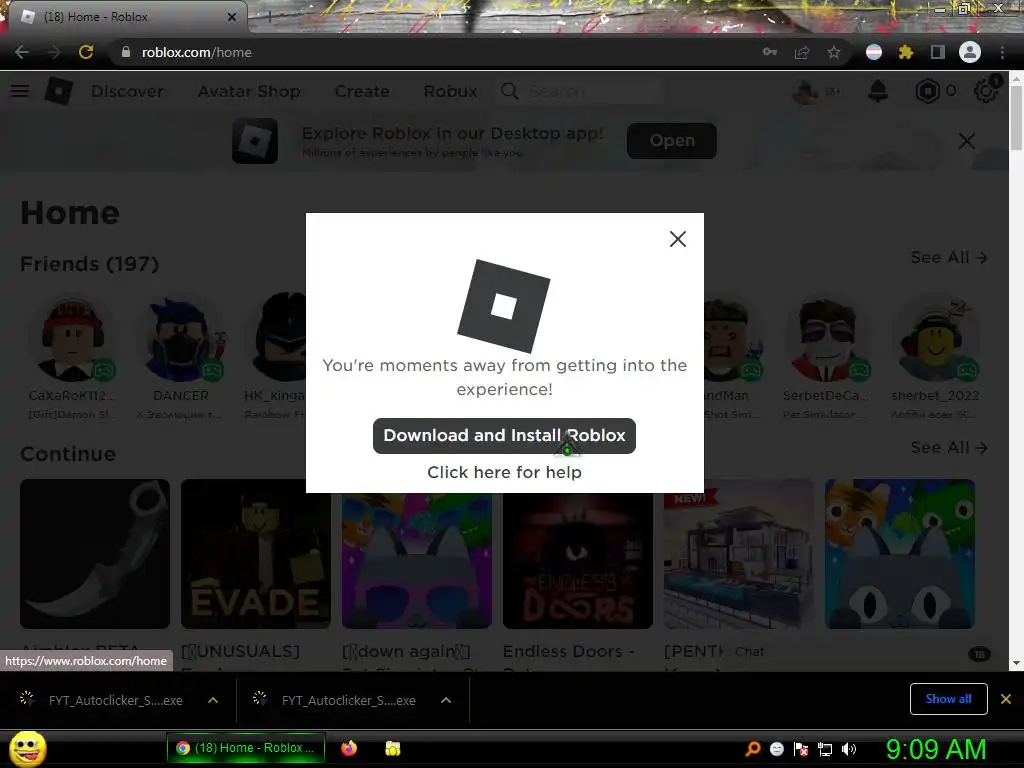
Task: Open the NEW penthouse game thumbnail
Action: 739,554
